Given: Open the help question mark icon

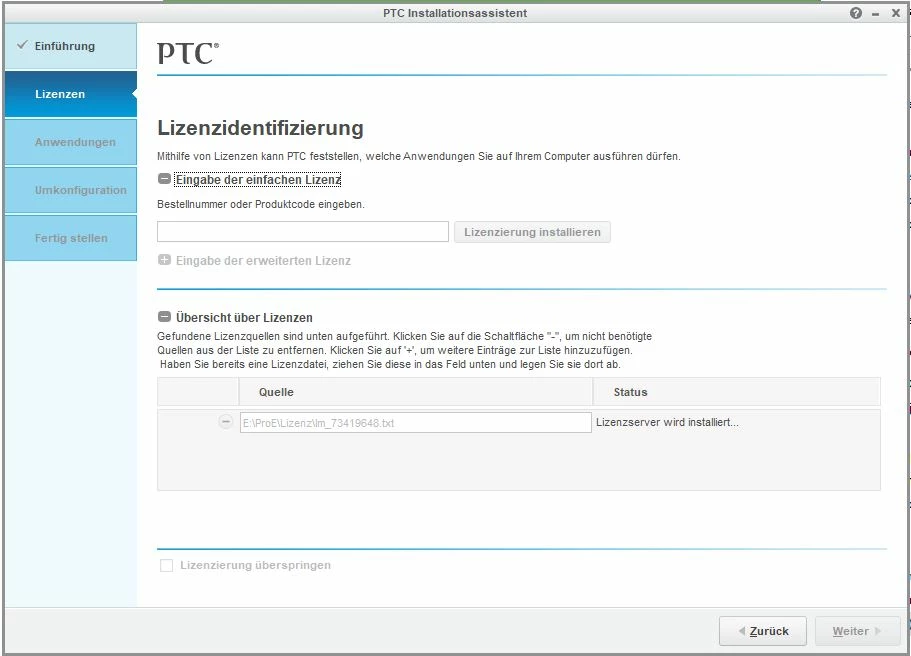Looking at the screenshot, I should (x=856, y=13).
